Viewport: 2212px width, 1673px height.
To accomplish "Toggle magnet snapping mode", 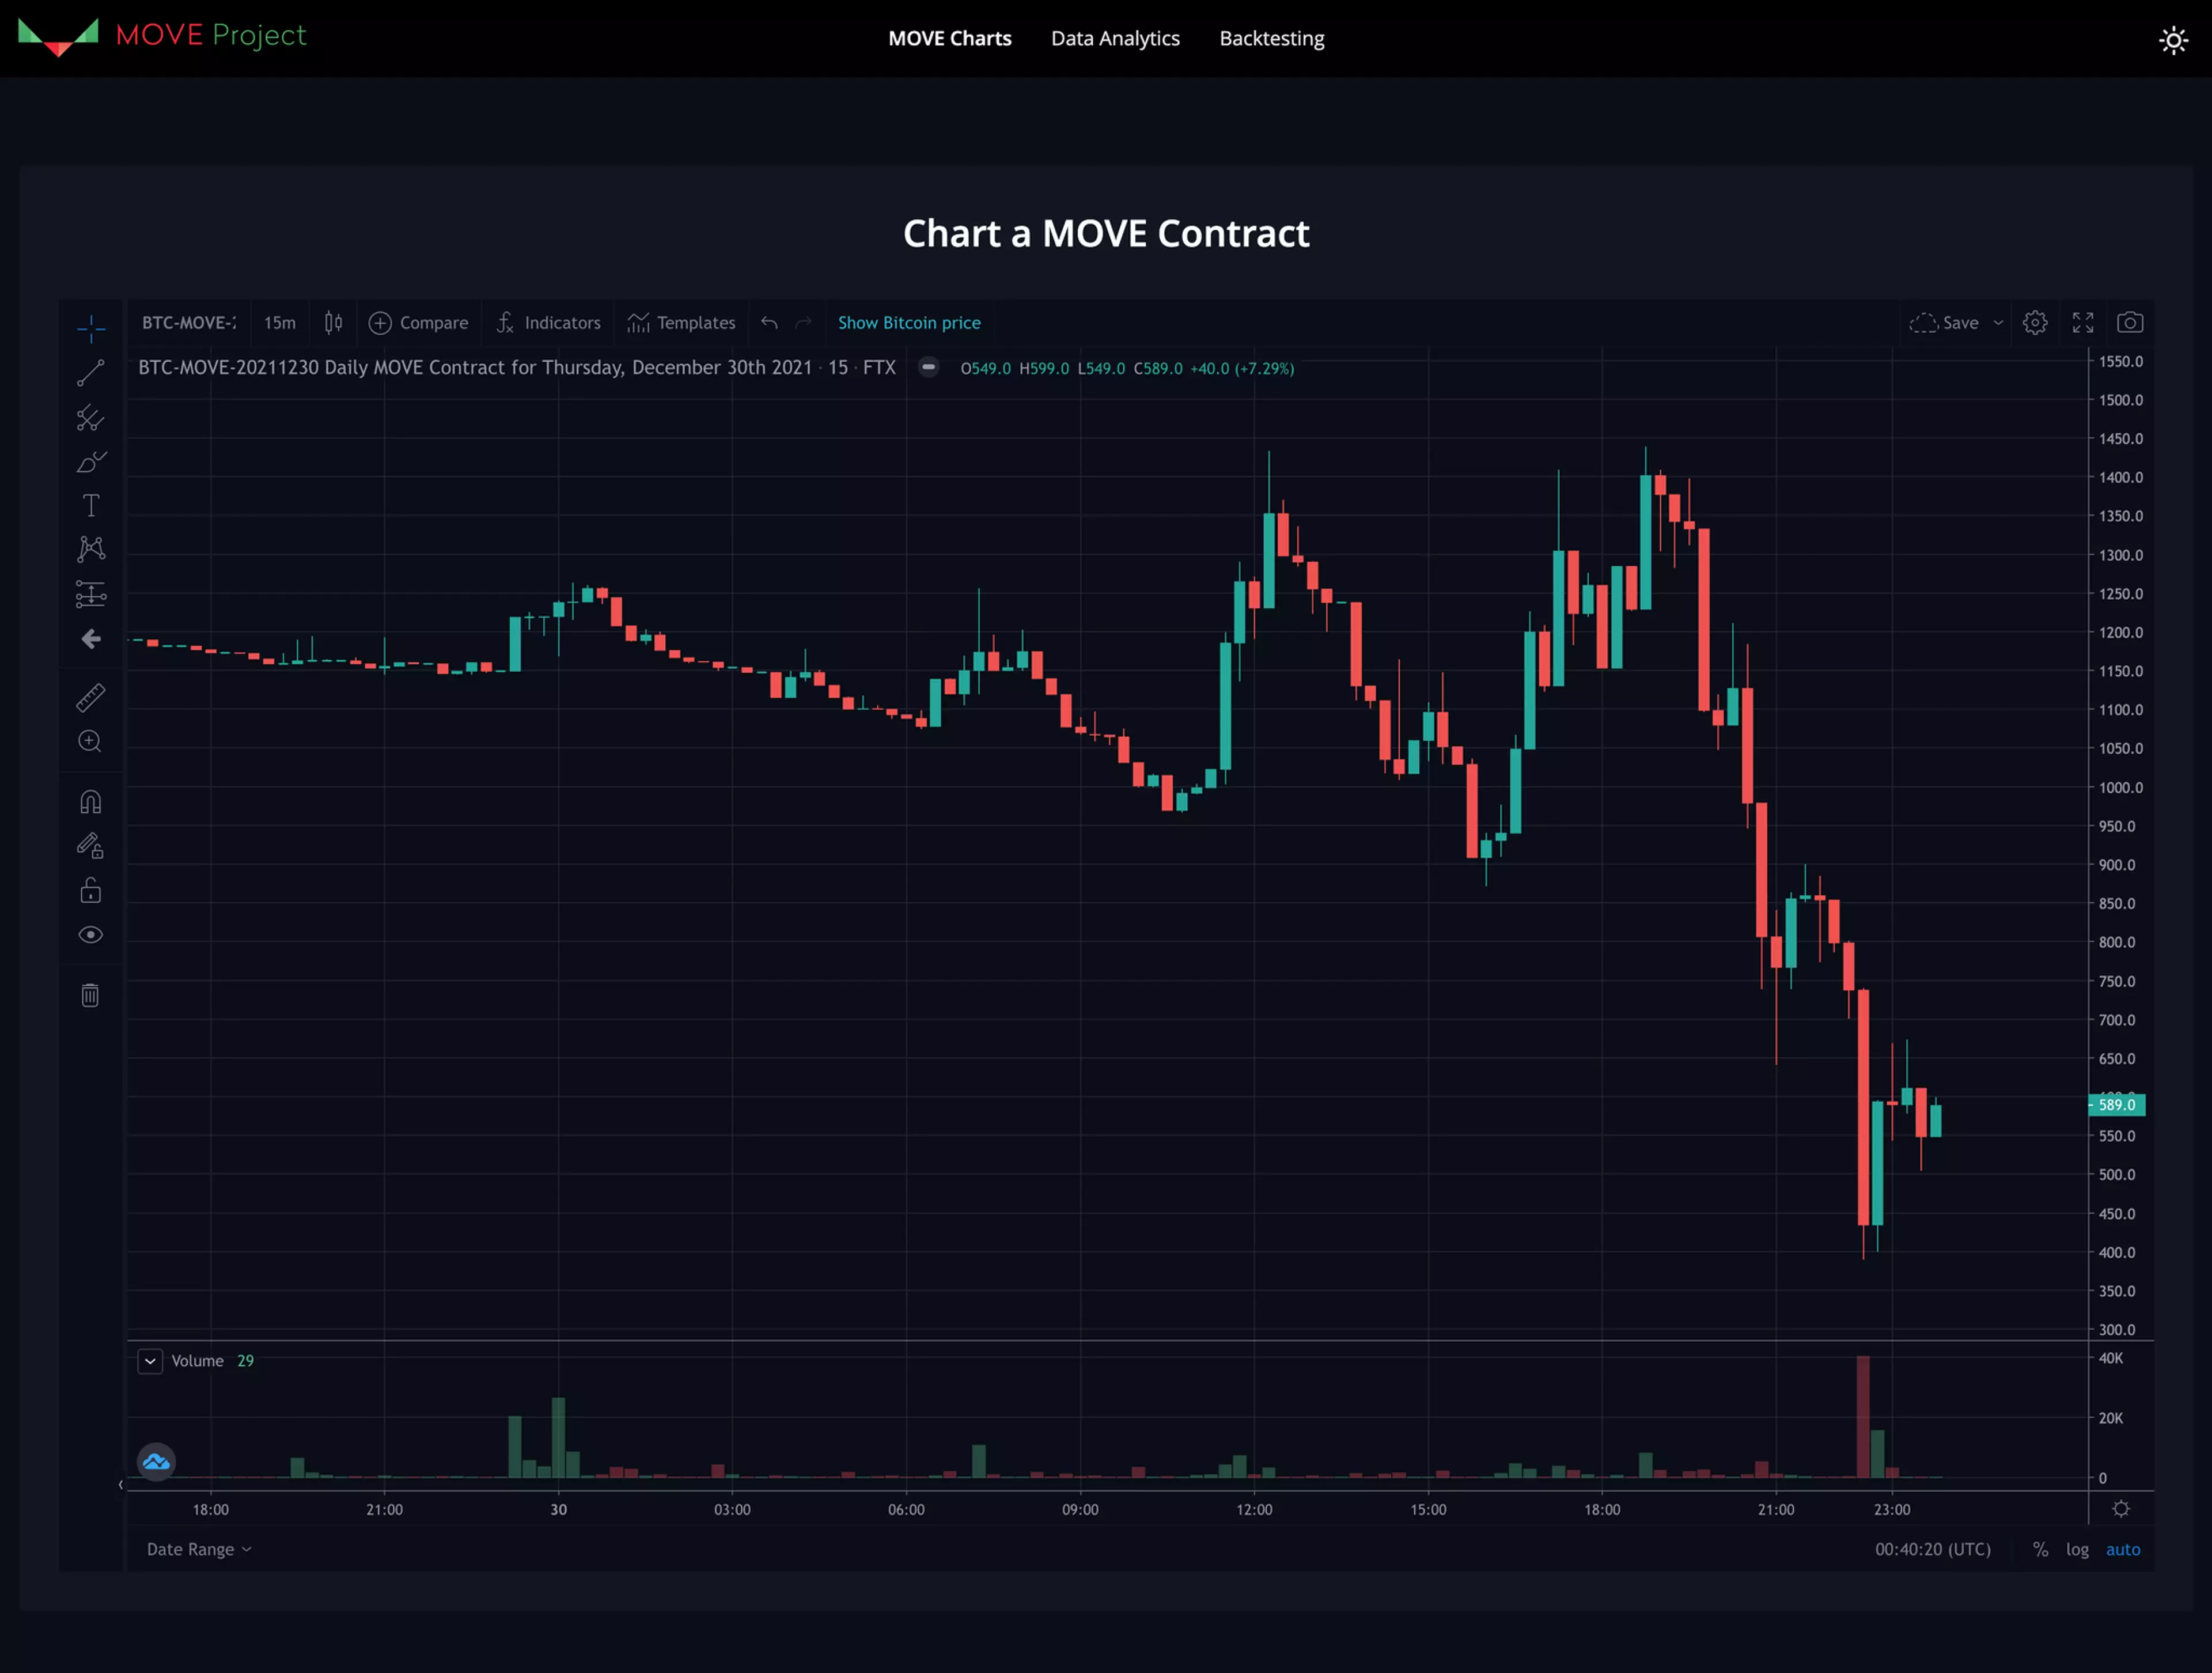I will click(x=90, y=802).
